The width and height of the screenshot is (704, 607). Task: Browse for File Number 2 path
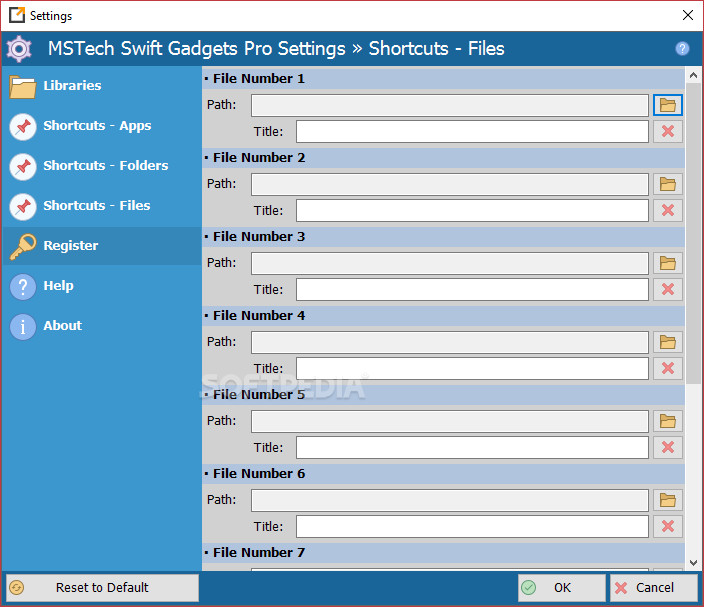click(668, 185)
